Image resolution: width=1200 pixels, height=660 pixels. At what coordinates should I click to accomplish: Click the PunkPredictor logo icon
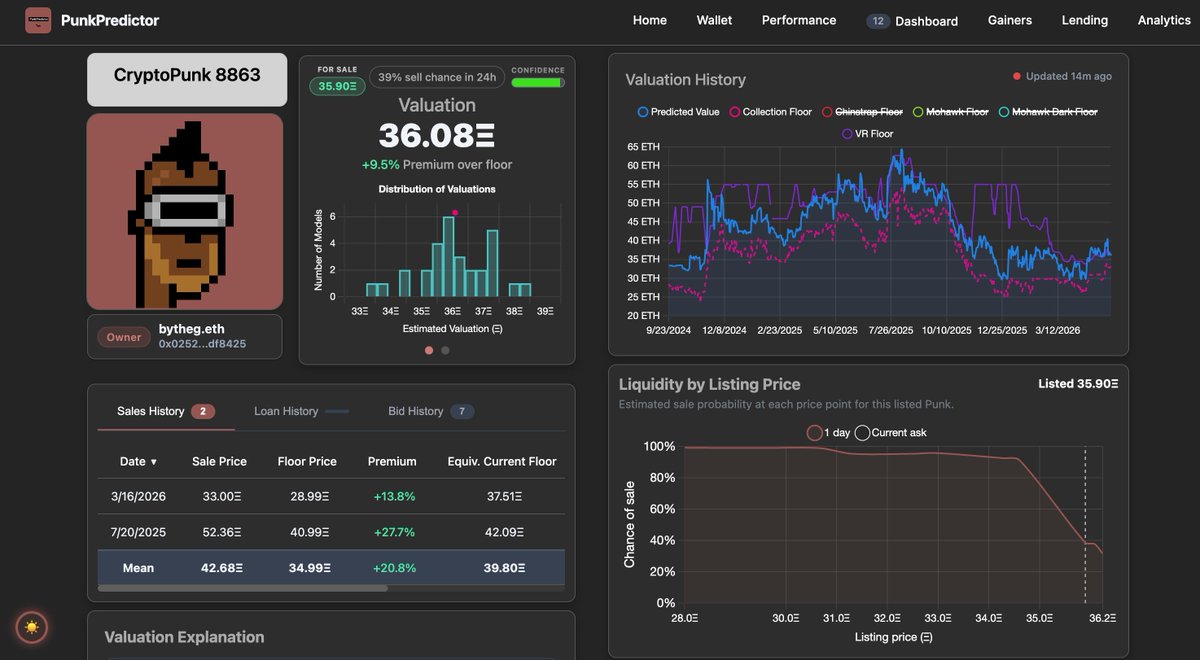tap(38, 20)
